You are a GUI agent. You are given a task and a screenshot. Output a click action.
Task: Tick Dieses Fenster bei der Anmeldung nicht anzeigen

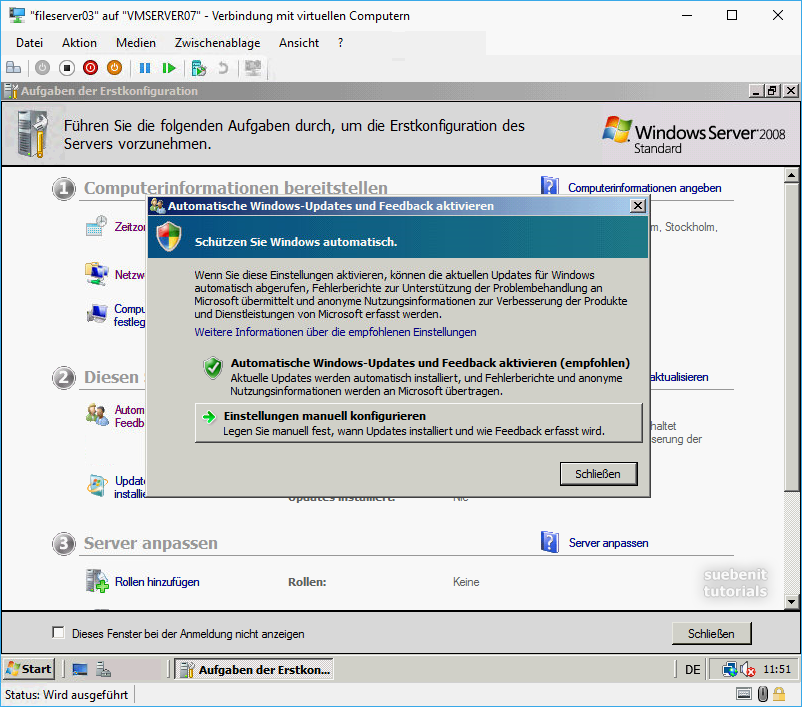click(58, 633)
